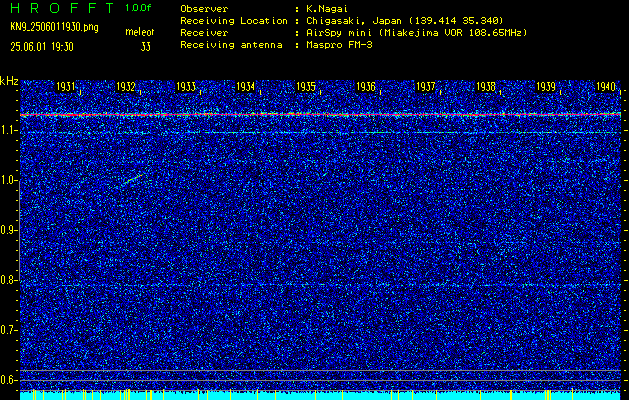Select location Chigasaki, Japan coordinates

pyautogui.click(x=405, y=20)
